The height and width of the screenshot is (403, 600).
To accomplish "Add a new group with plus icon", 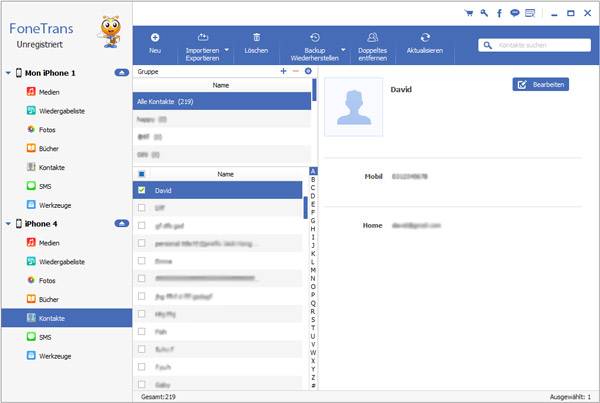I will coord(283,72).
